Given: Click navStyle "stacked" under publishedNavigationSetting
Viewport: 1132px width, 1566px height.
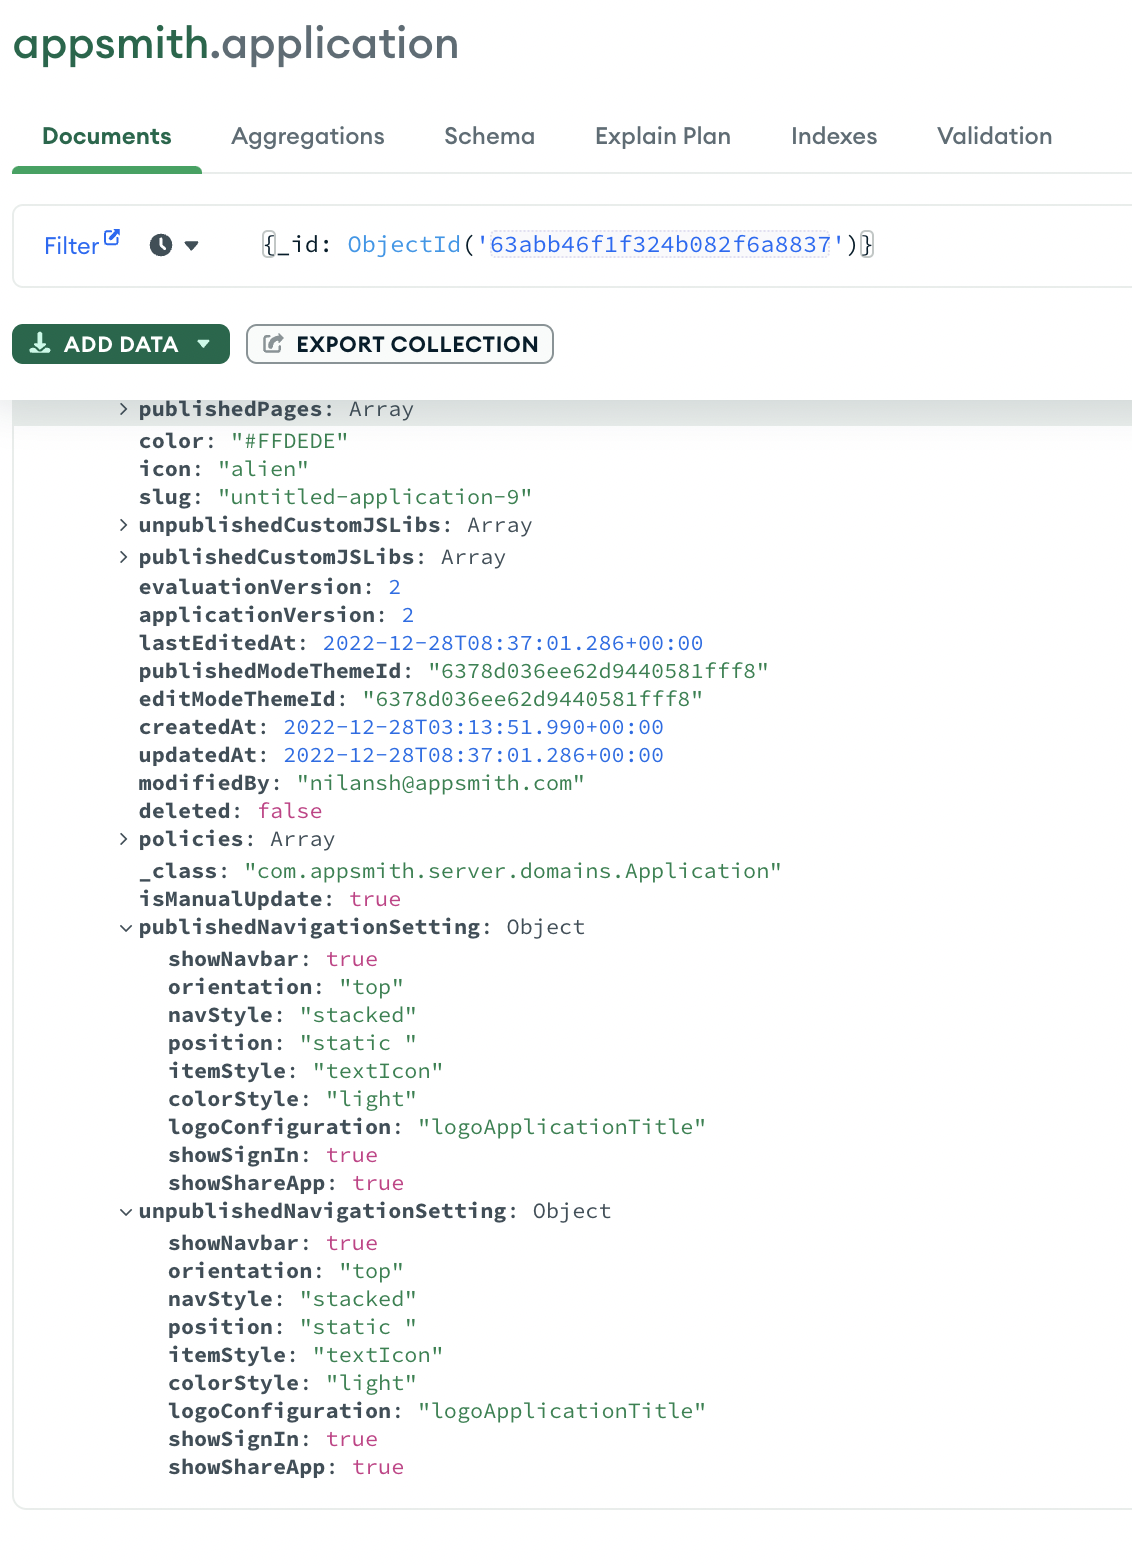Looking at the screenshot, I should [359, 1015].
